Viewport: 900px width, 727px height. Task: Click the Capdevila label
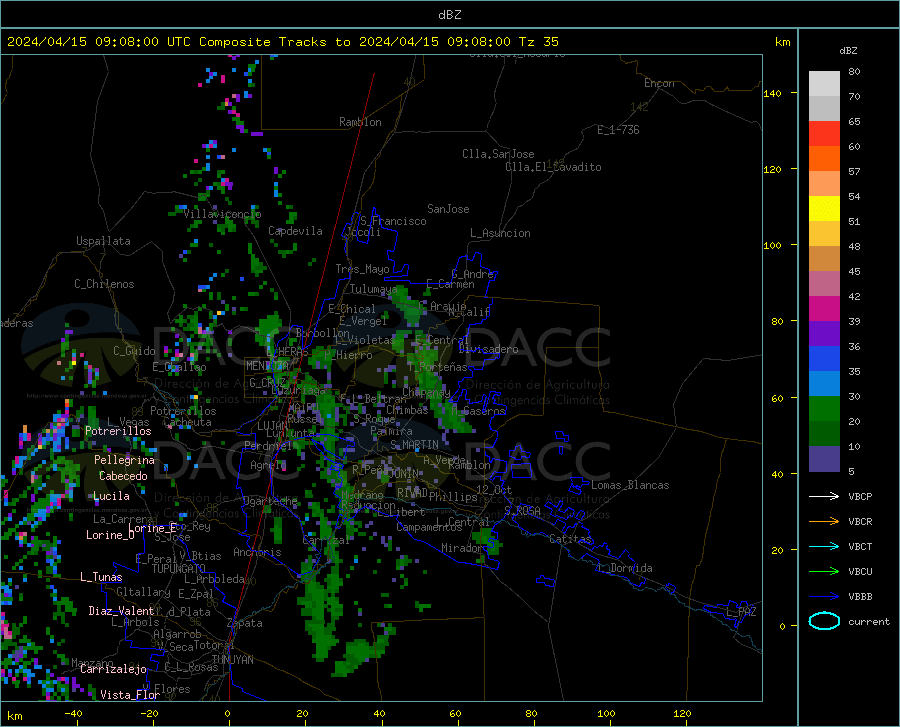295,231
